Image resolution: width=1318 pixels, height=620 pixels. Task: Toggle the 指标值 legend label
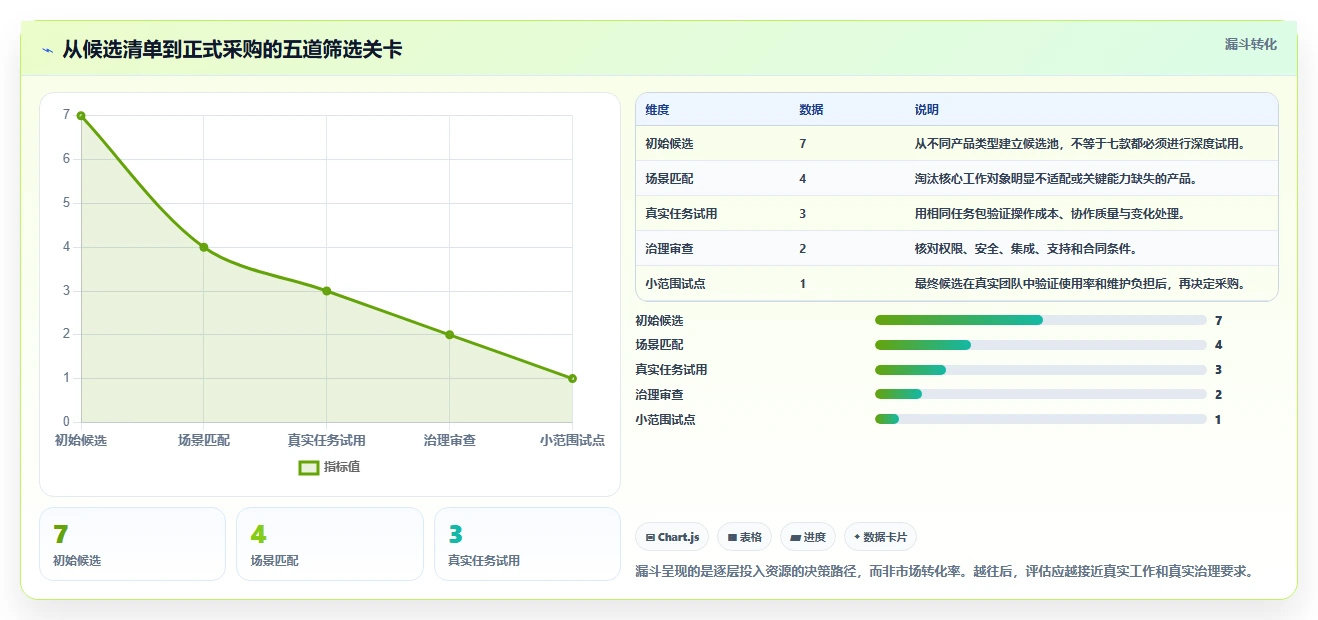342,467
